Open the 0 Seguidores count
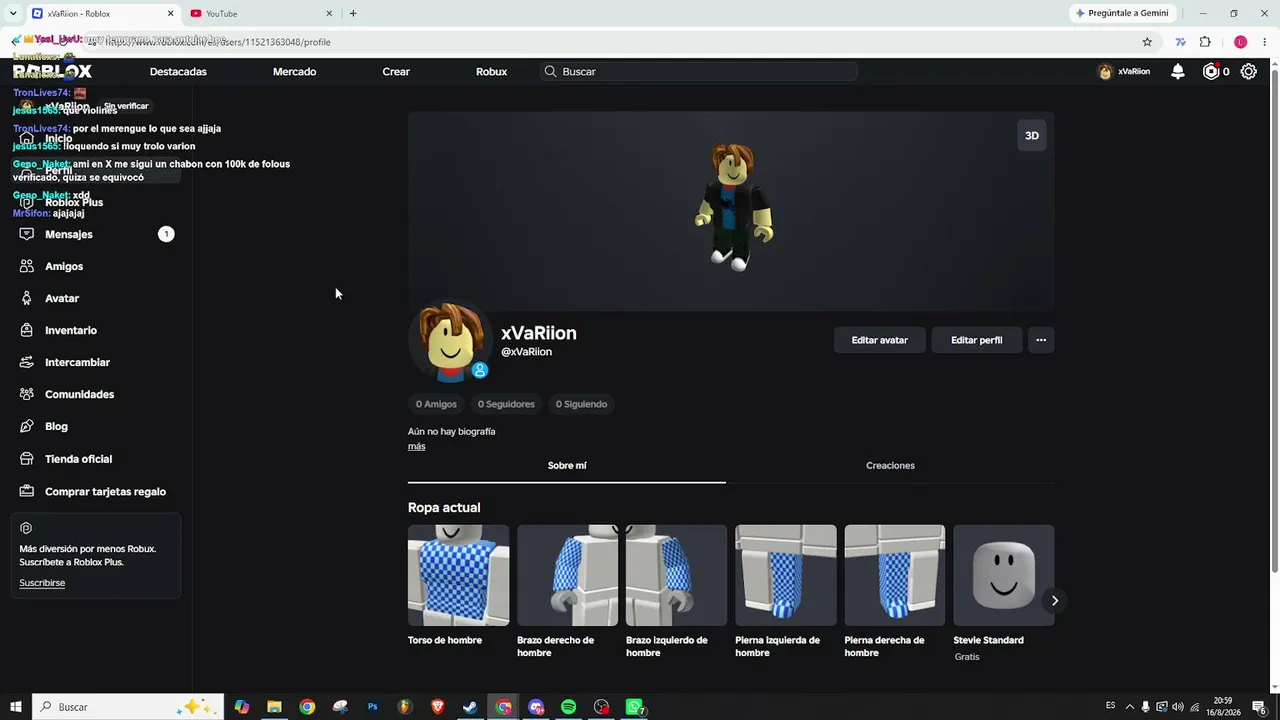Screen dimensions: 1280x720 (506, 404)
